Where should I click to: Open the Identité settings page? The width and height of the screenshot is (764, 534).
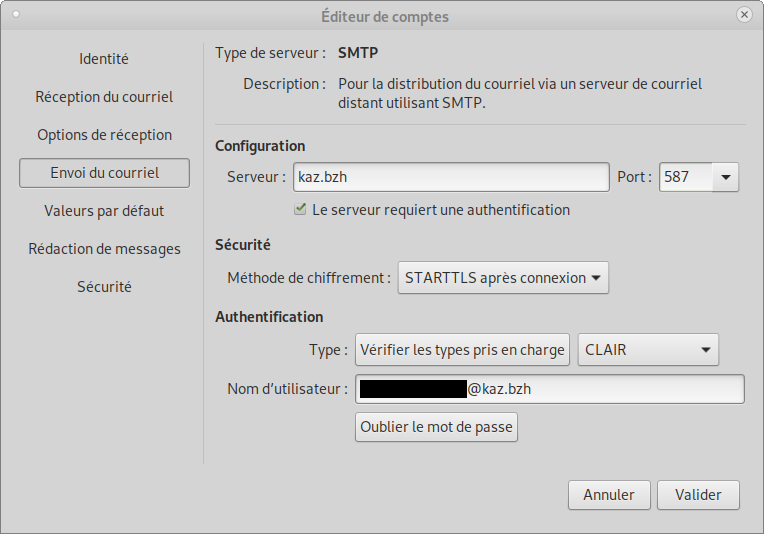104,59
